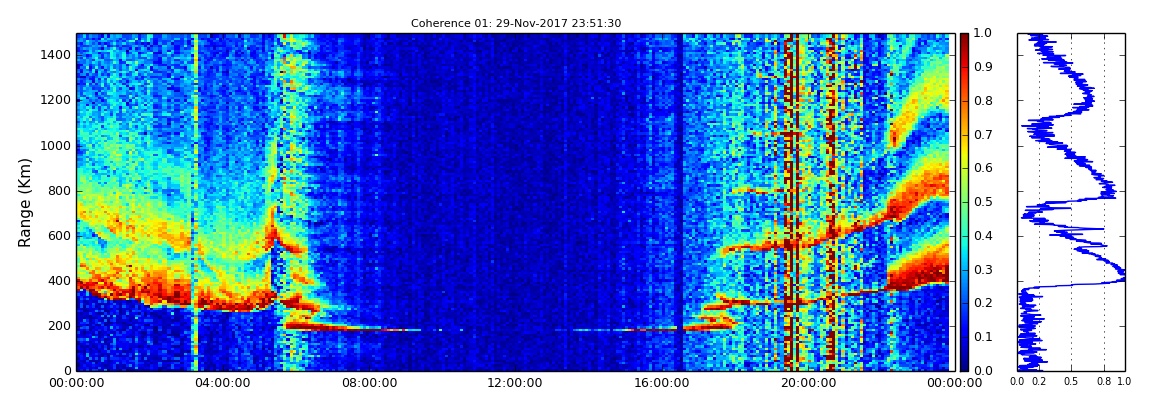Viewport: 1150px width, 407px height.
Task: Click the yellow vertical stripe before 04:00:00
Action: coord(195,202)
